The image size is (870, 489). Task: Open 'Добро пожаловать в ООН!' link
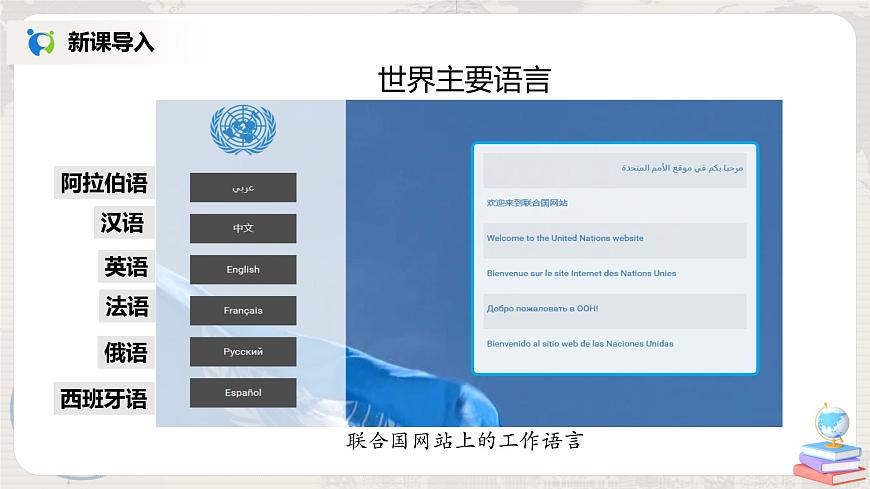(542, 309)
